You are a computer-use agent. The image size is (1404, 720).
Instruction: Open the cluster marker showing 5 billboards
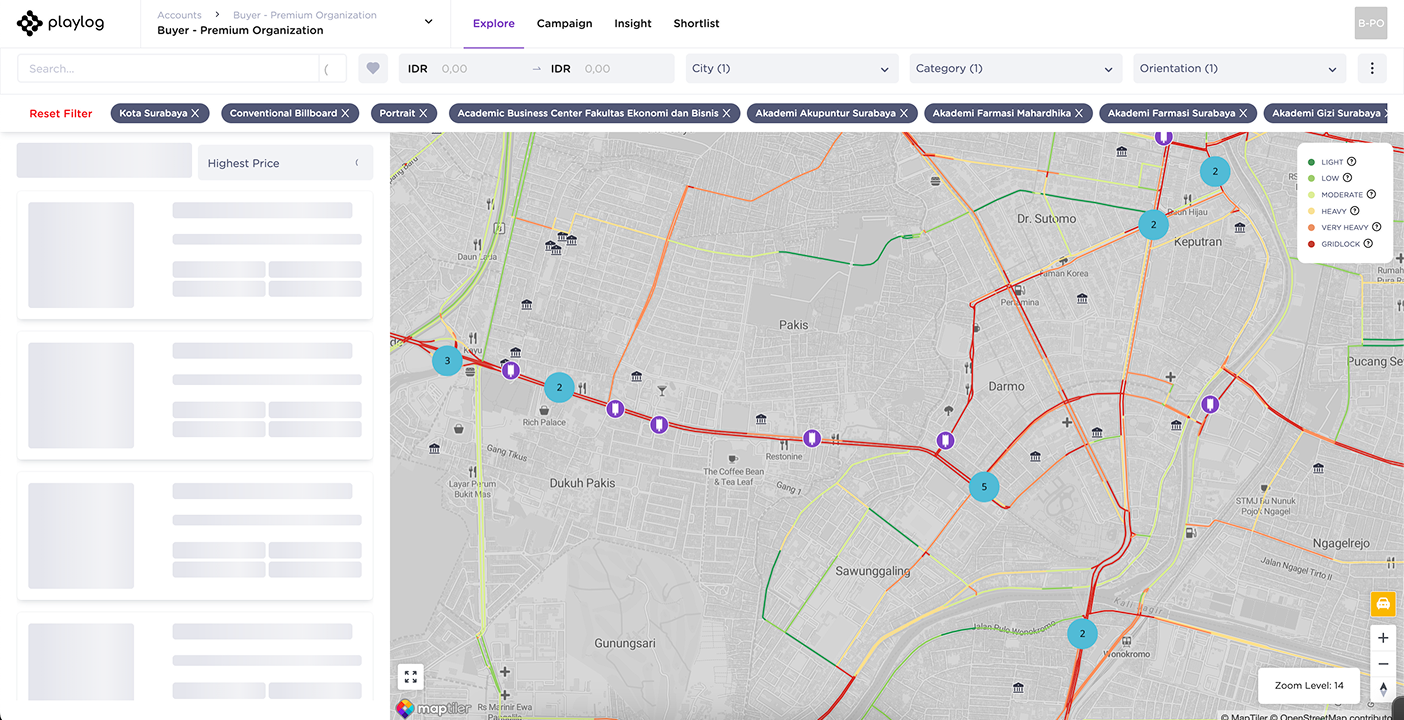(984, 487)
